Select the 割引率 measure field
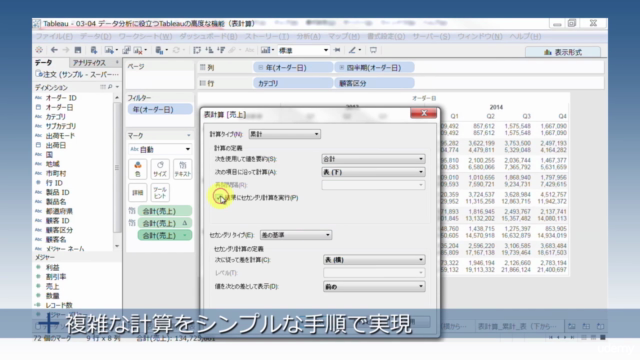640x360 pixels. pos(56,277)
